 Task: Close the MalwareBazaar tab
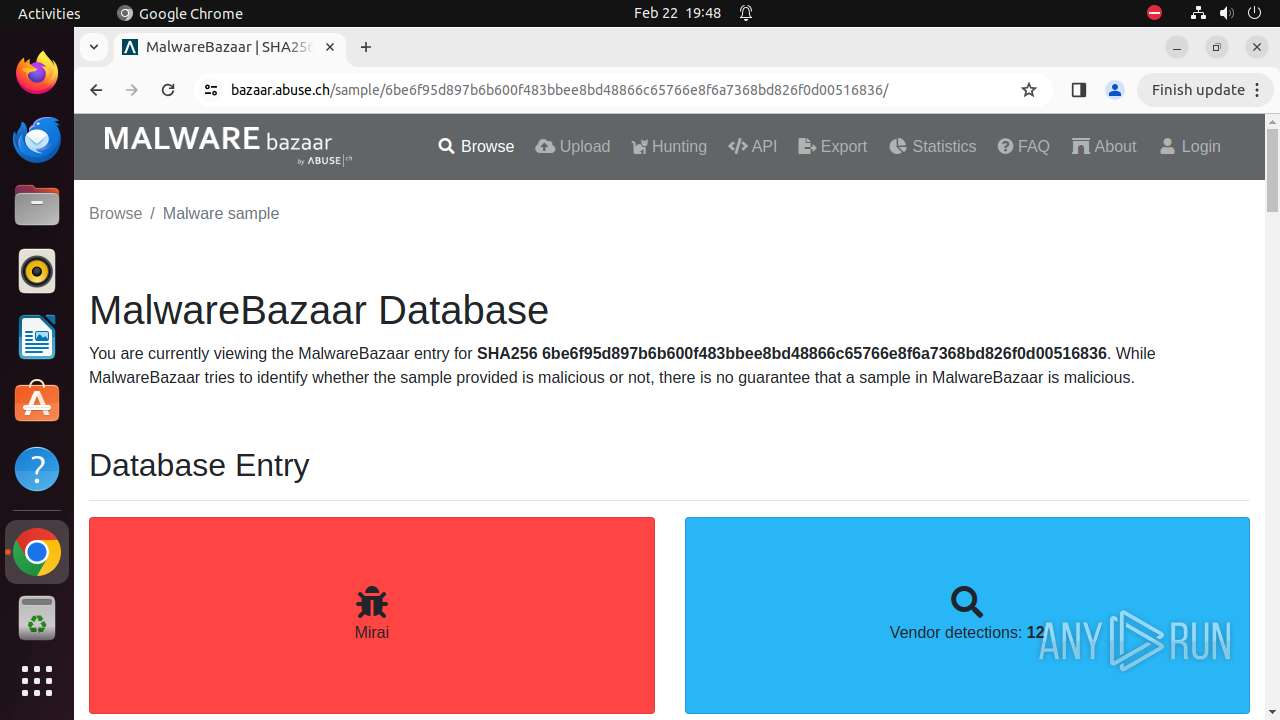click(330, 47)
